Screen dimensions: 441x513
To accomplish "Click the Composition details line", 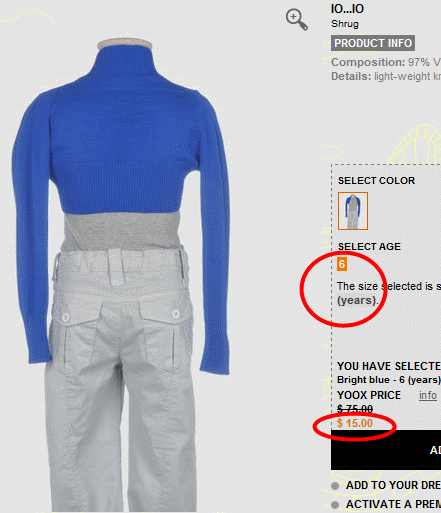I will tap(386, 62).
